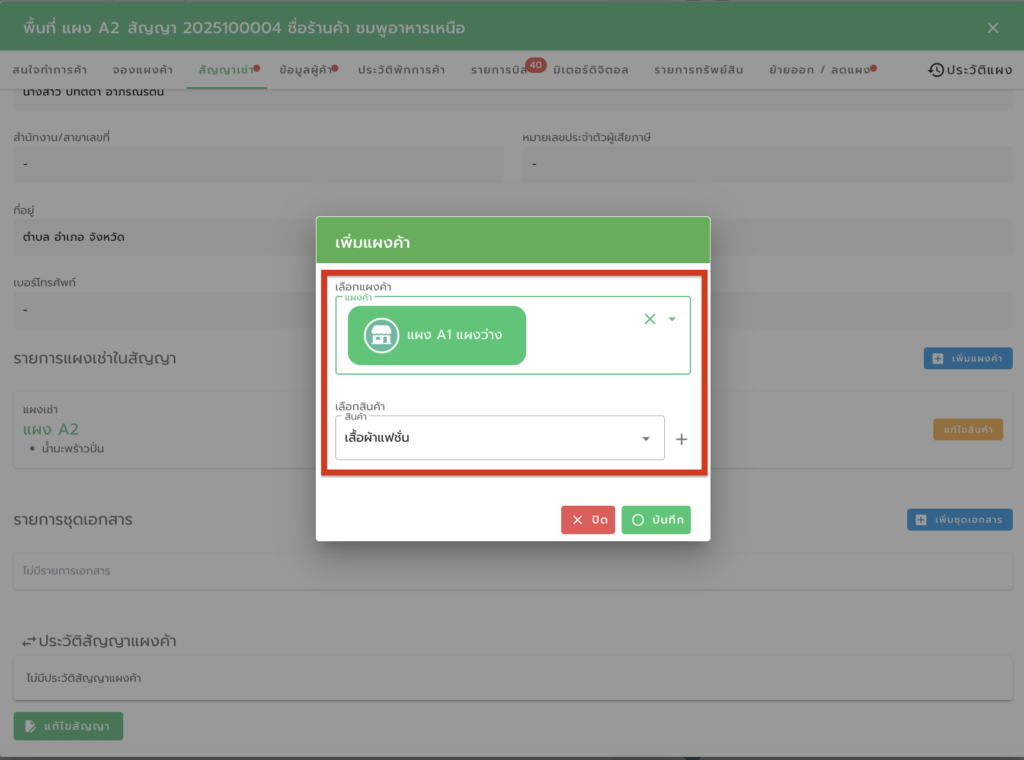This screenshot has height=760, width=1024.
Task: Open รายการทรัพย์สิน tab
Action: click(x=700, y=70)
